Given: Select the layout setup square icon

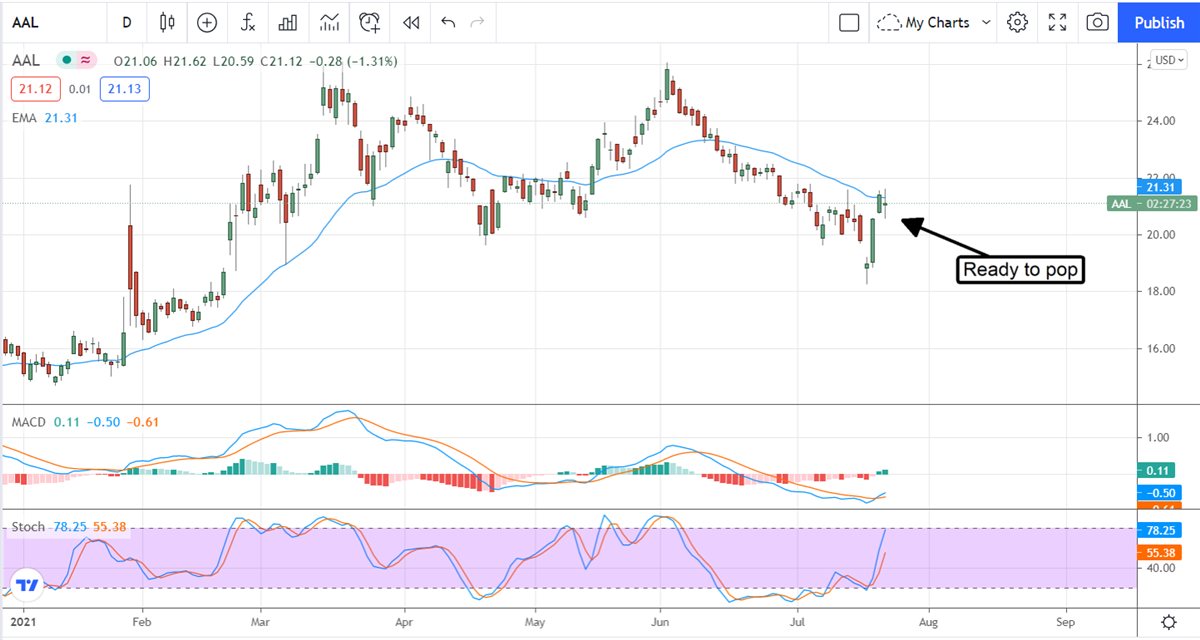Looking at the screenshot, I should click(849, 22).
